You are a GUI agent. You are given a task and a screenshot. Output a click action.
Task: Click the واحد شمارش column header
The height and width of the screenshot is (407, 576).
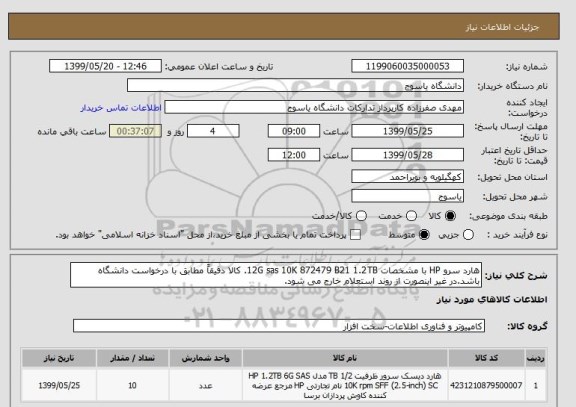(205, 358)
